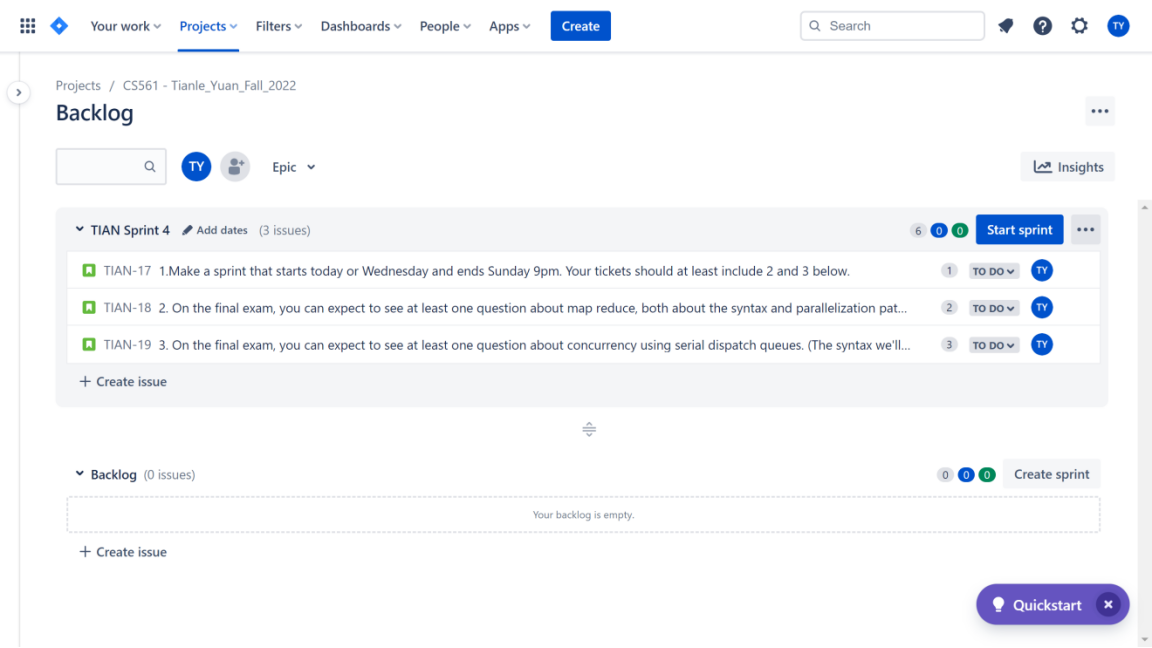Open issue TIAN-19 key

click(127, 345)
